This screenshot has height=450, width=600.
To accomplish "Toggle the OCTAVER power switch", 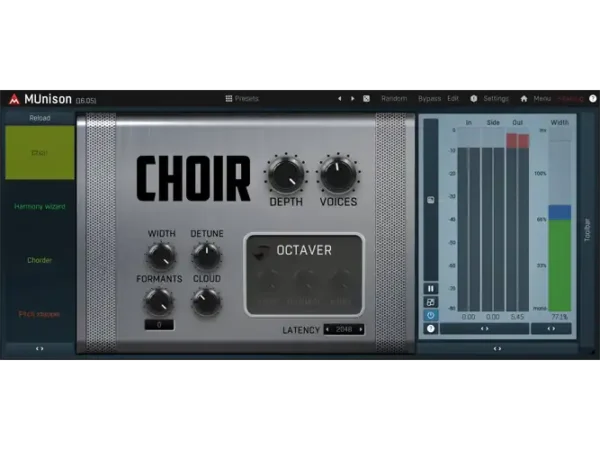I will [261, 251].
